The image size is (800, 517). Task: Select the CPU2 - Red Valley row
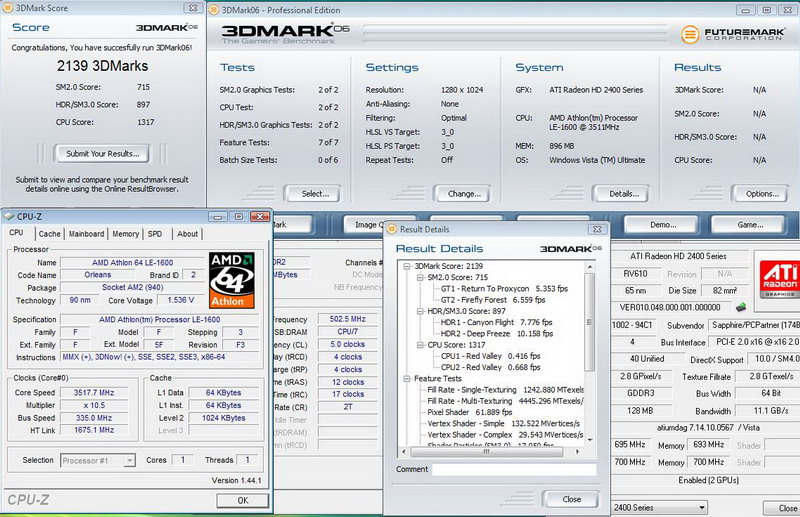490,367
